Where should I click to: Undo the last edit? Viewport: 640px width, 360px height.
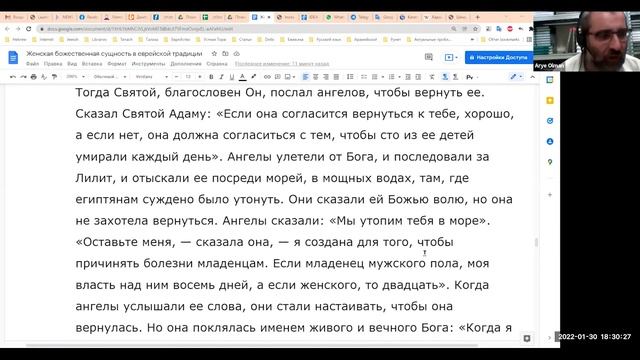[13, 77]
